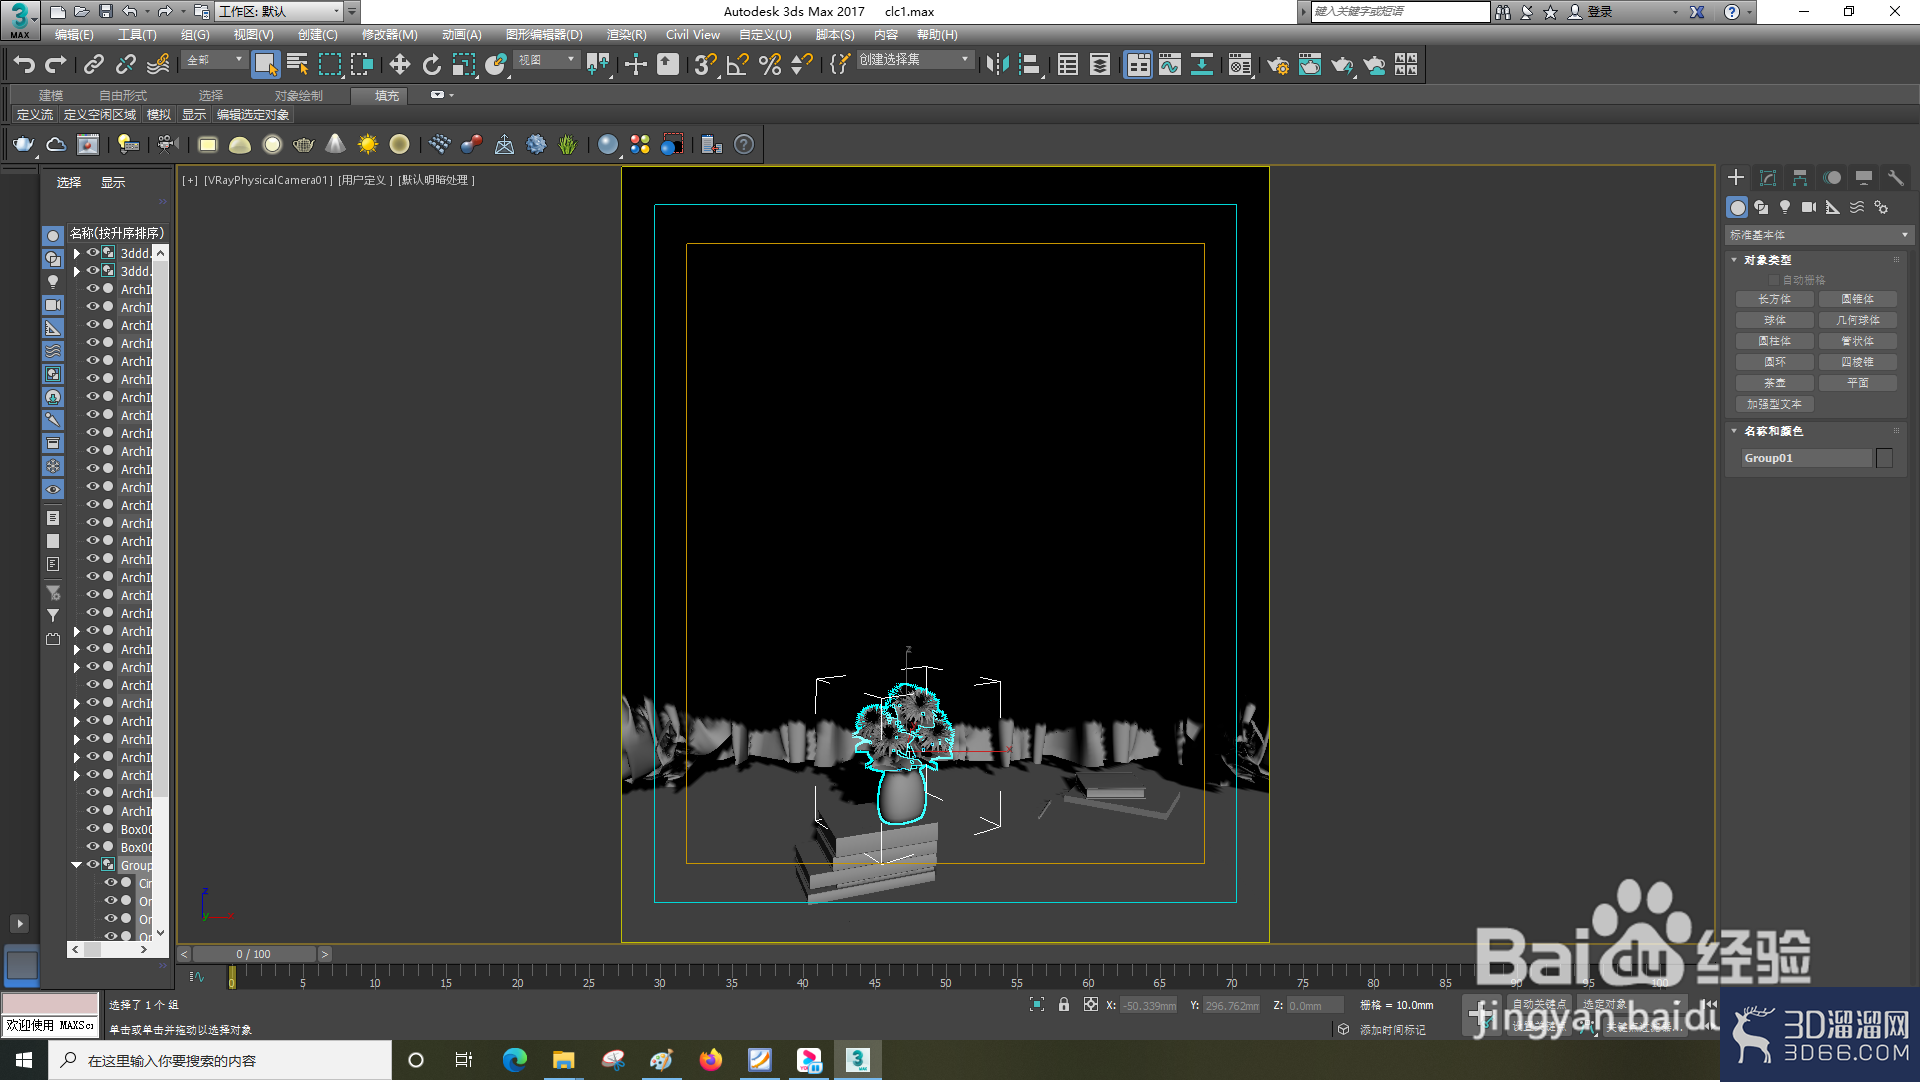Toggle visibility of first Box00 object
The height and width of the screenshot is (1082, 1920).
tap(92, 829)
